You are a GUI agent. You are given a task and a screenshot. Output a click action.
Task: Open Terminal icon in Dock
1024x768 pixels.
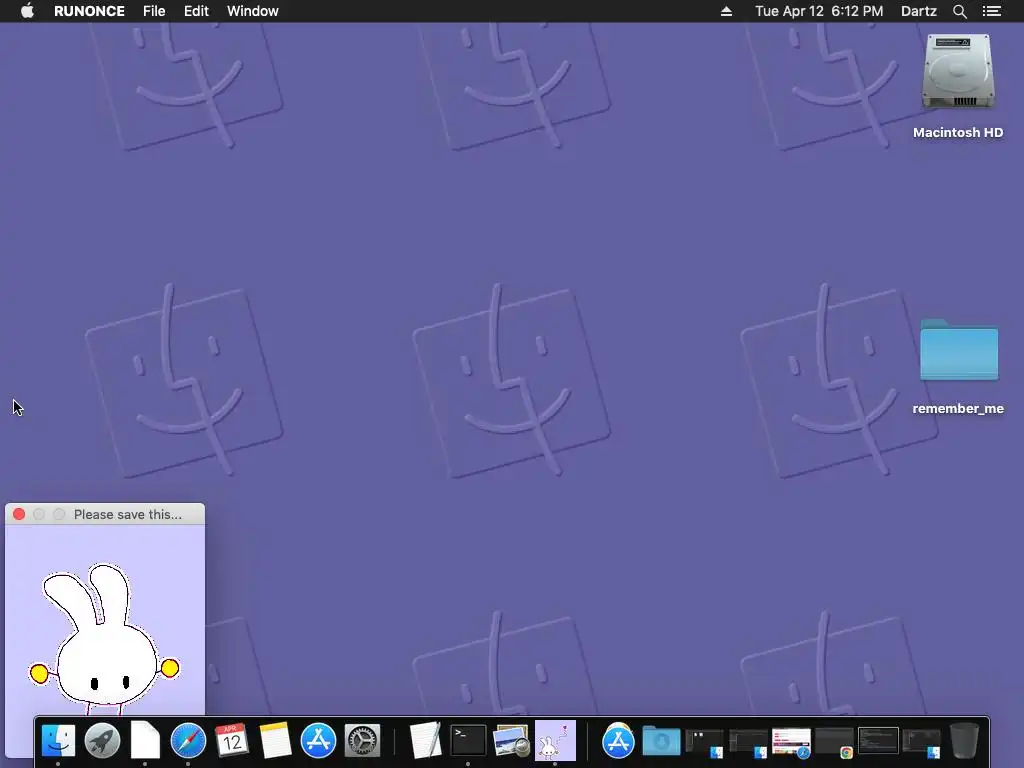468,741
